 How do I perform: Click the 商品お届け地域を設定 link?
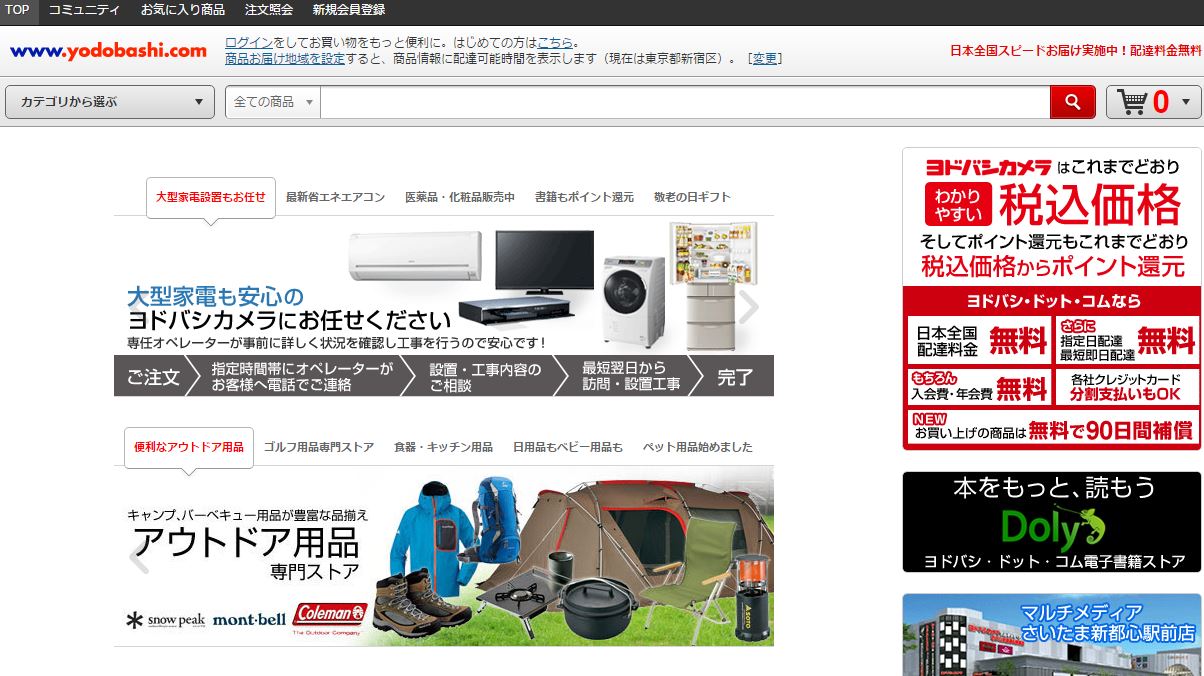click(285, 59)
